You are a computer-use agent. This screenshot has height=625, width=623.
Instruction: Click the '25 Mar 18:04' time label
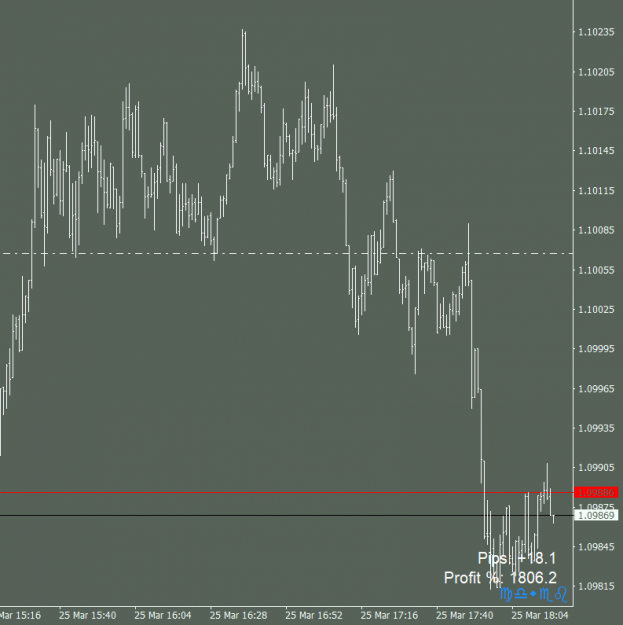point(540,615)
